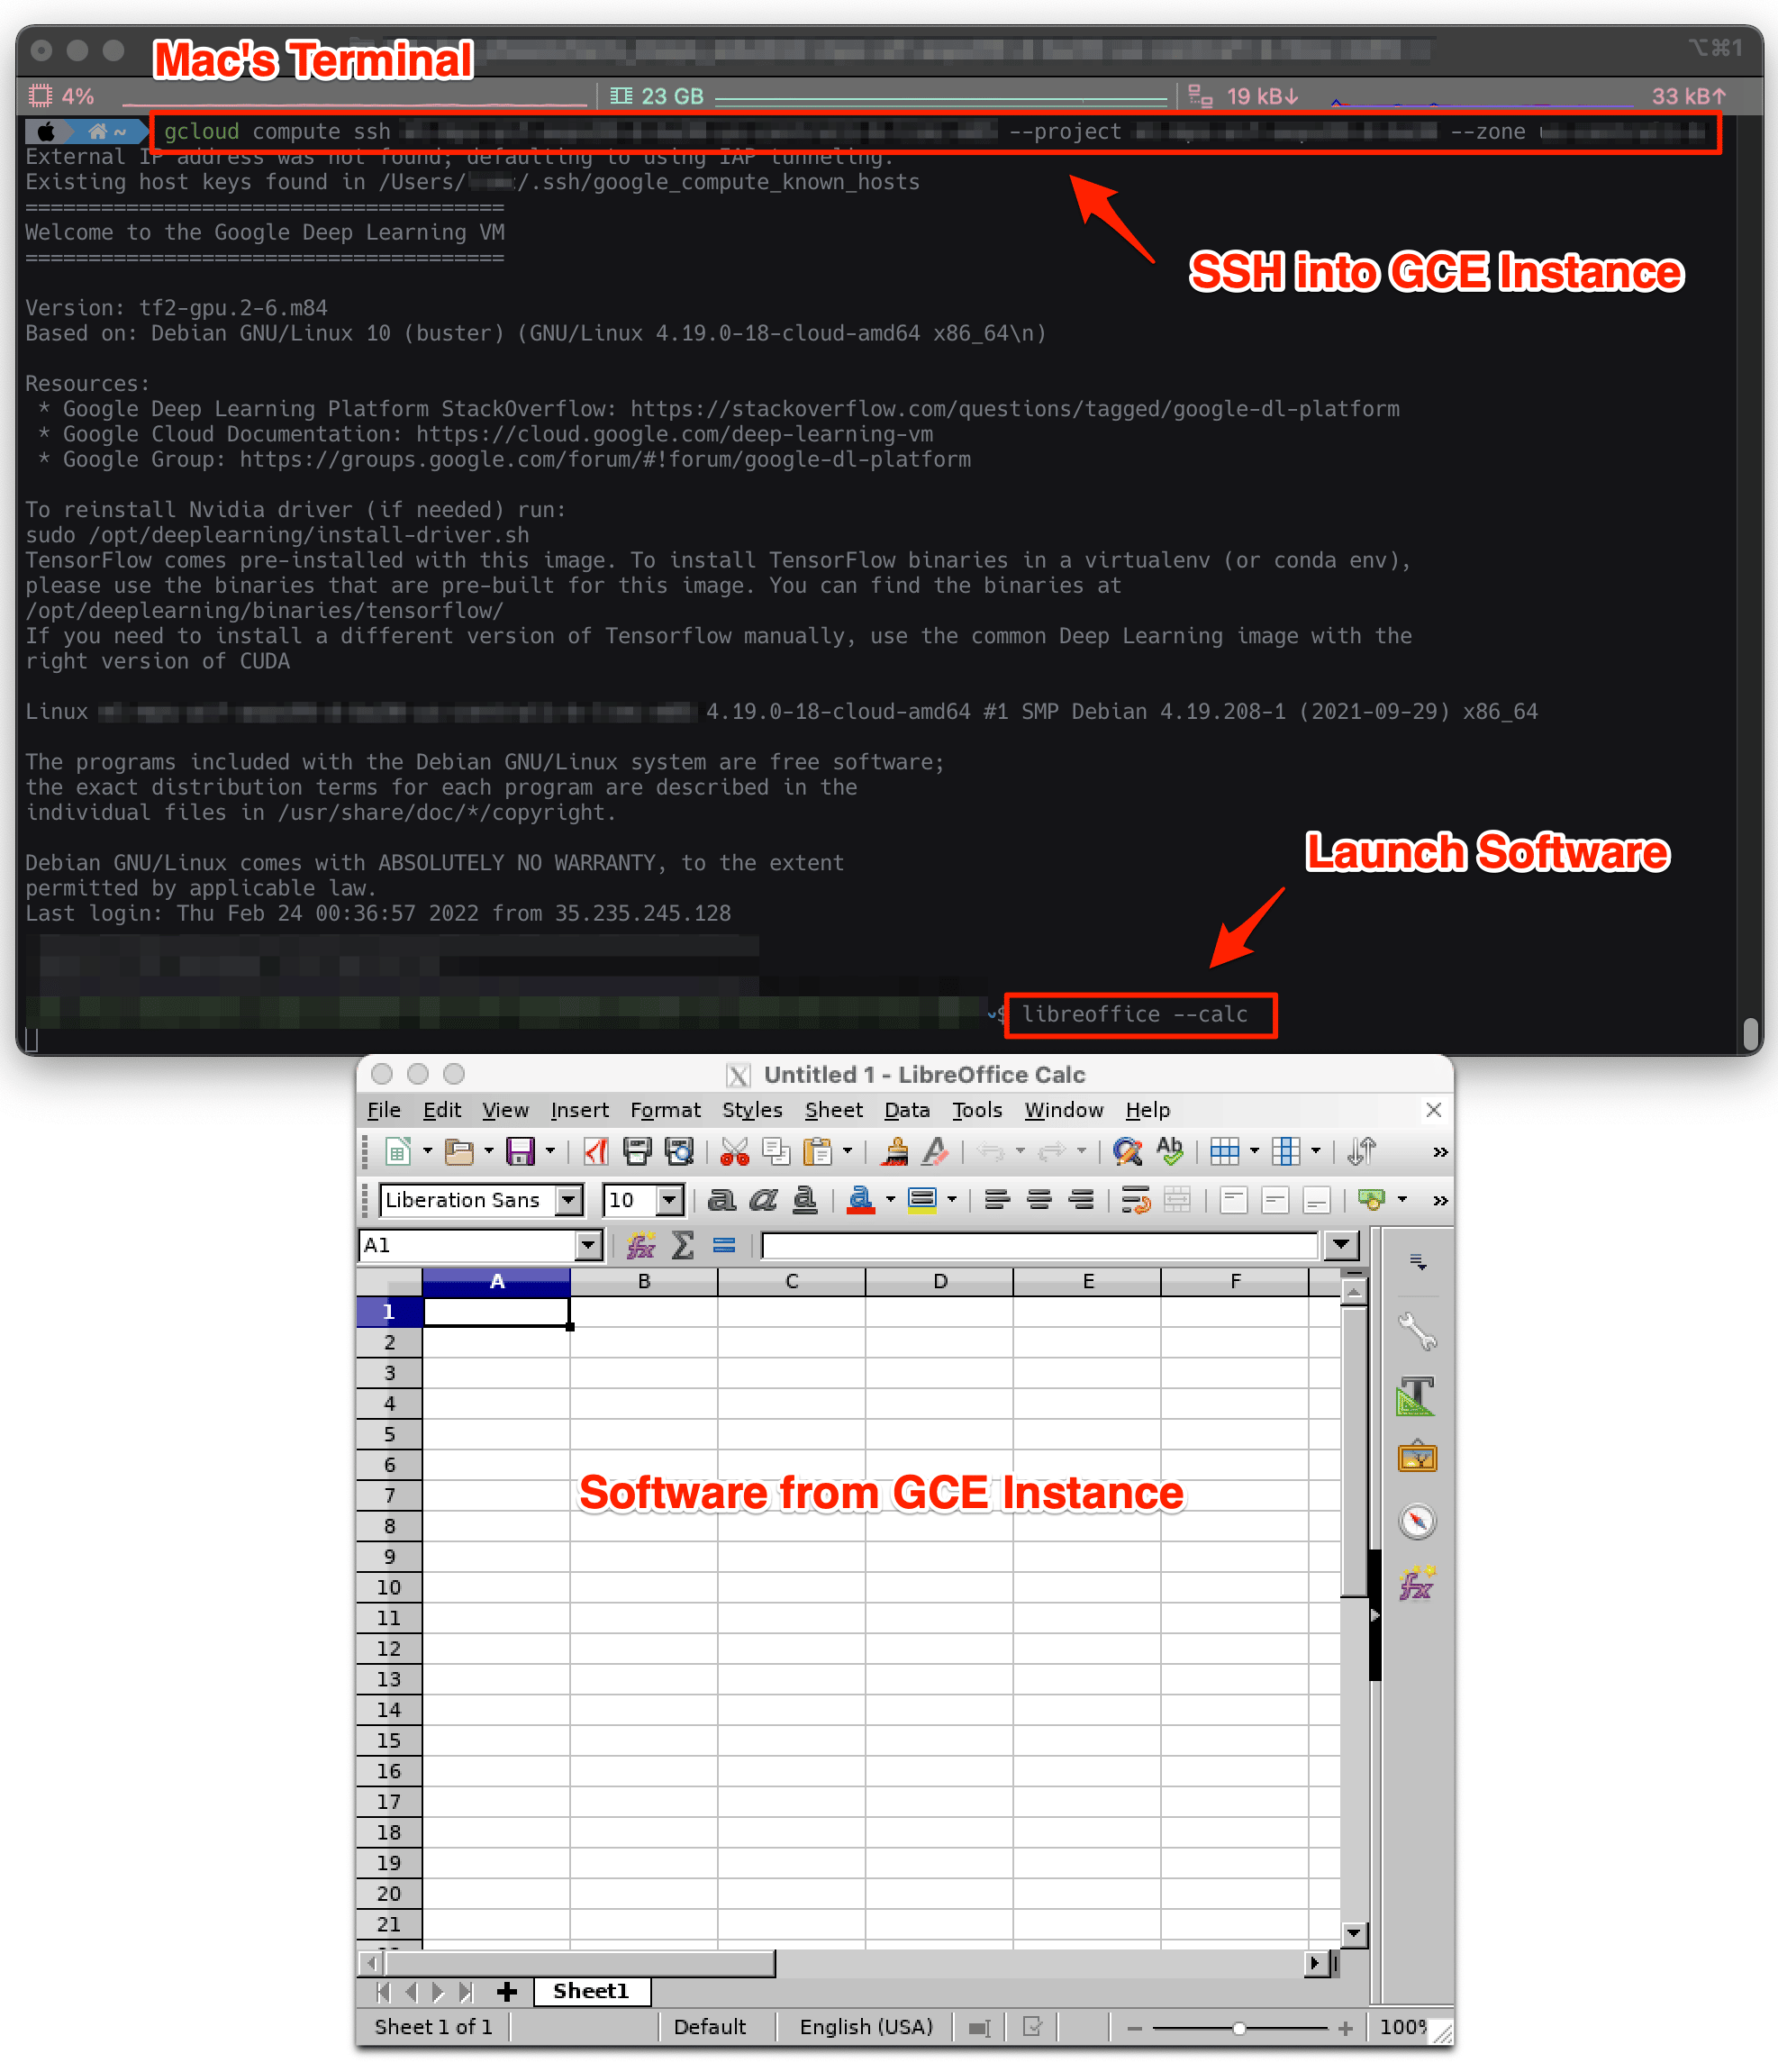This screenshot has width=1778, height=2072.
Task: Open the Sidebar Settings menu icon
Action: (x=1417, y=1262)
